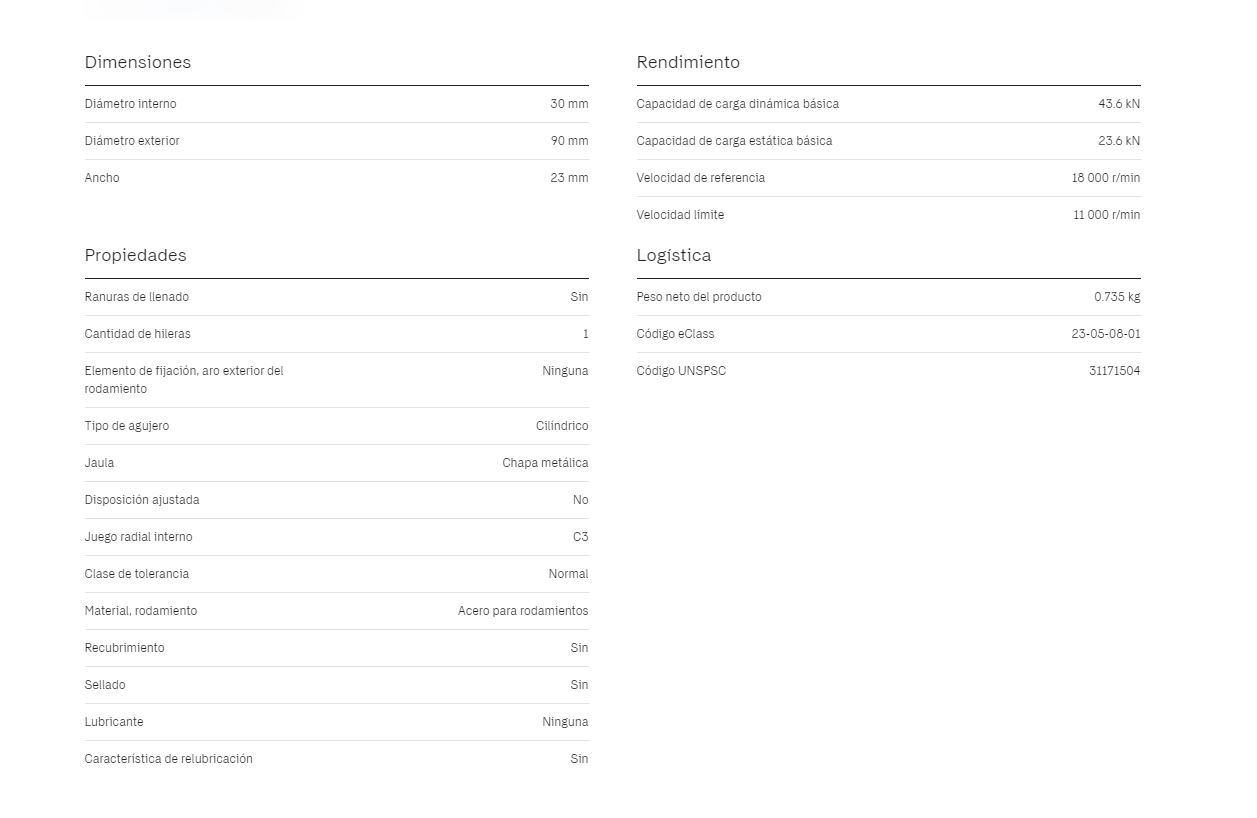Click the Dimensiones section heading
This screenshot has width=1257, height=818.
(x=137, y=62)
